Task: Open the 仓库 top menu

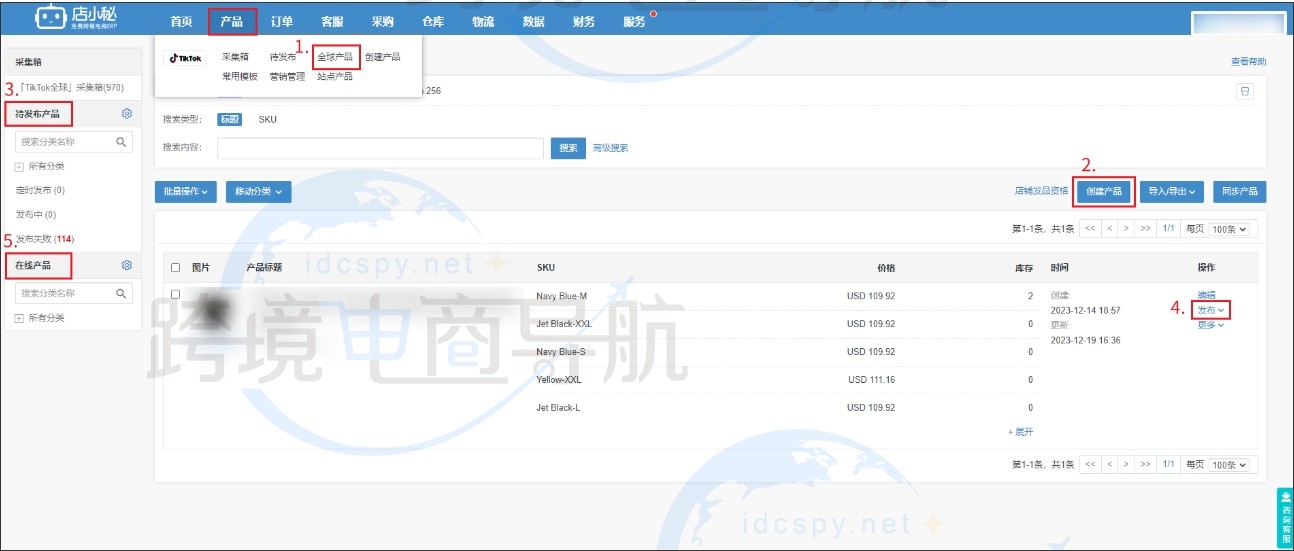Action: click(433, 21)
